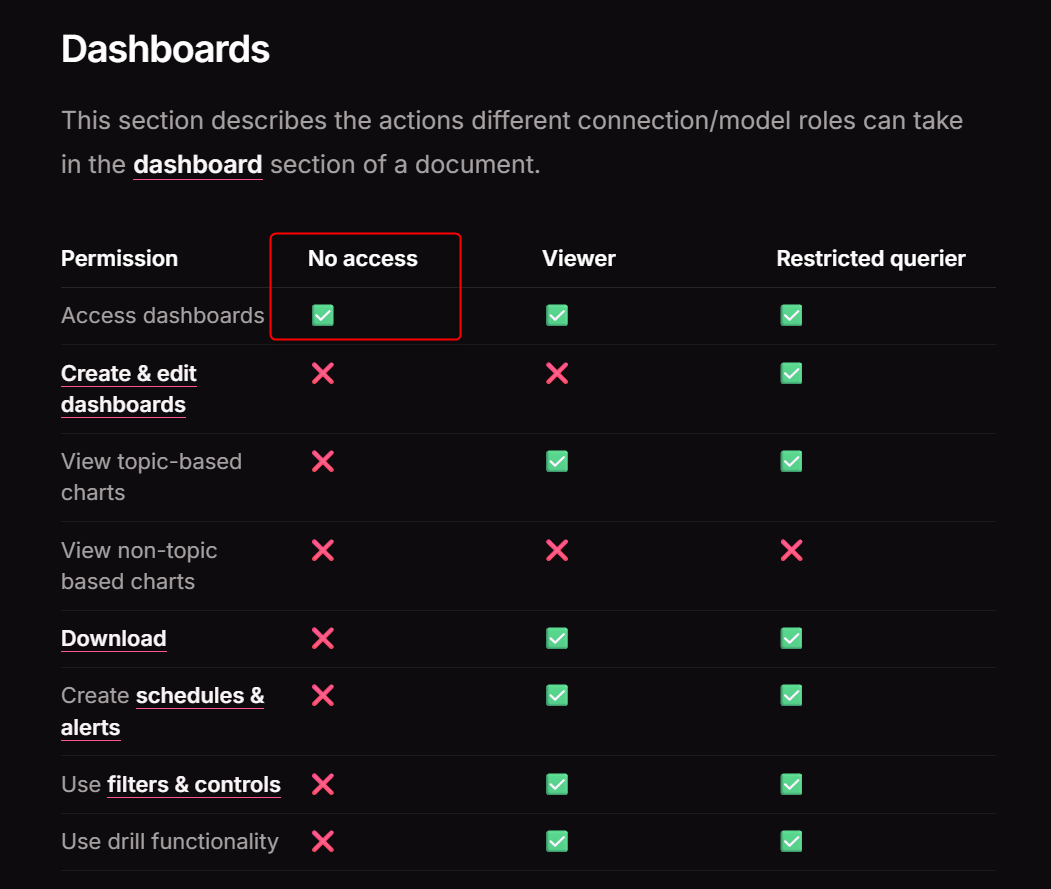Image resolution: width=1051 pixels, height=889 pixels.
Task: Click Restricted querier checkmark for filters & controls
Action: point(791,784)
